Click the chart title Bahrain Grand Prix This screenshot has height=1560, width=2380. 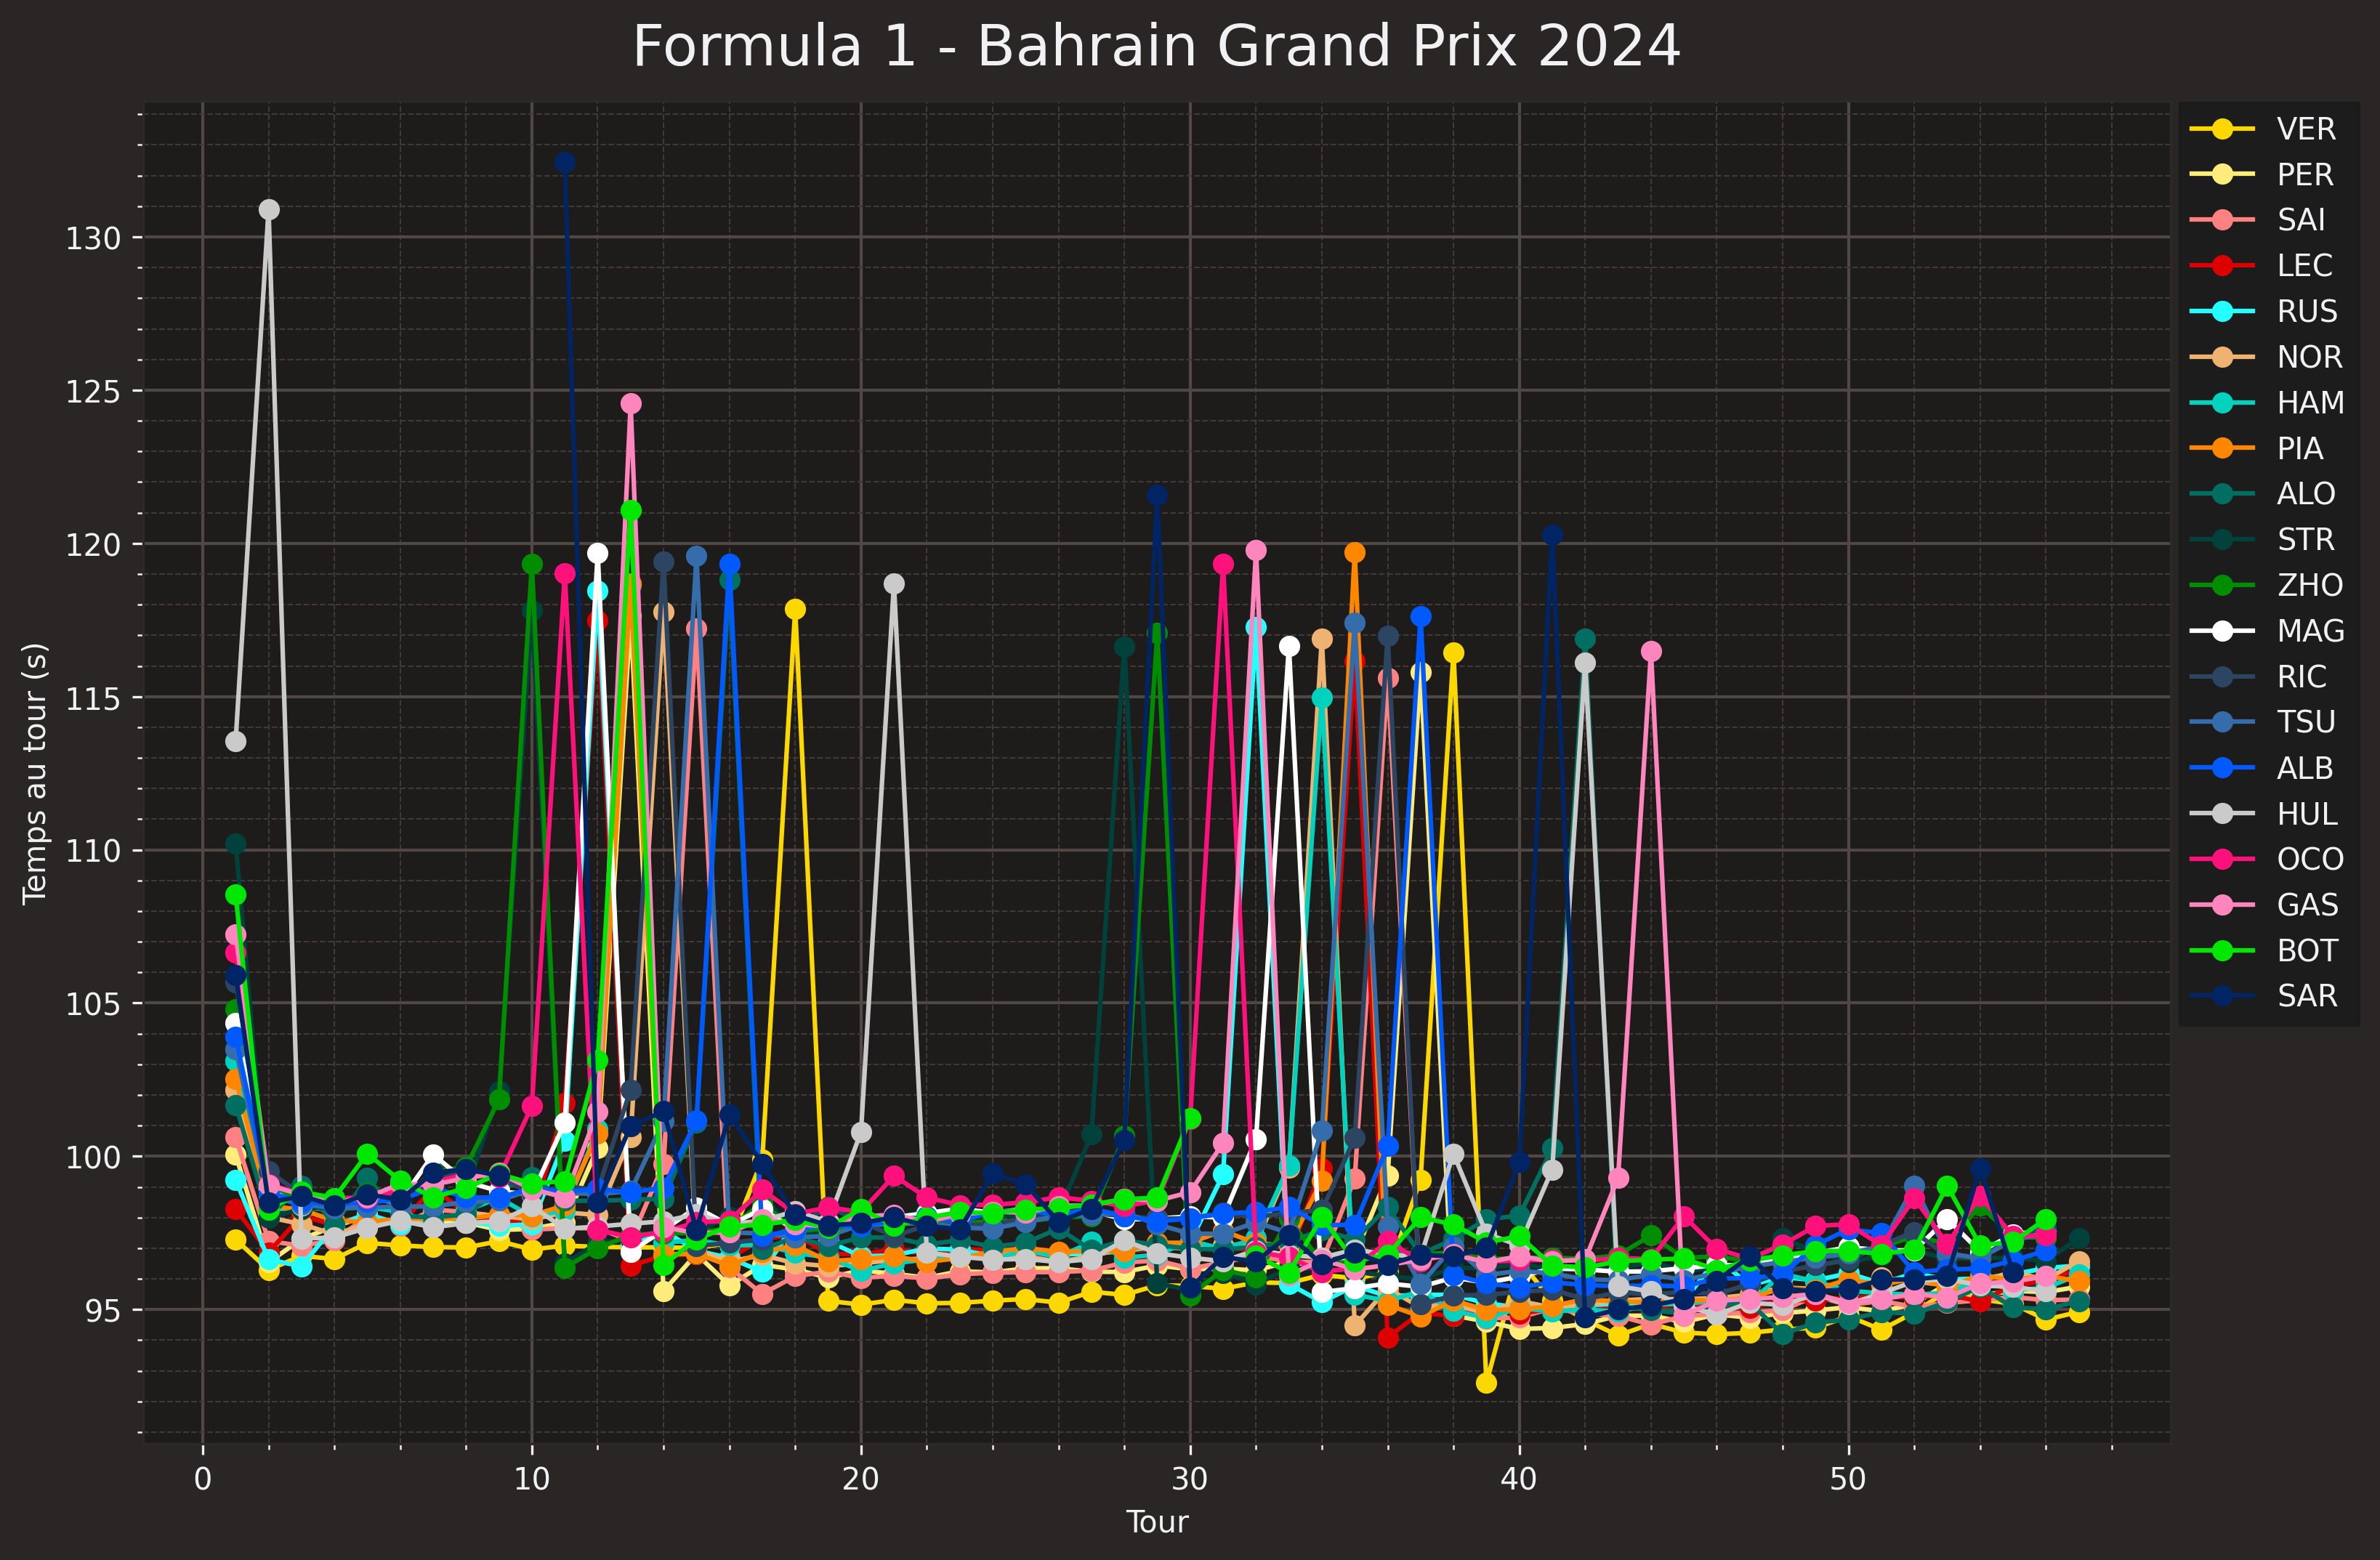point(1156,46)
